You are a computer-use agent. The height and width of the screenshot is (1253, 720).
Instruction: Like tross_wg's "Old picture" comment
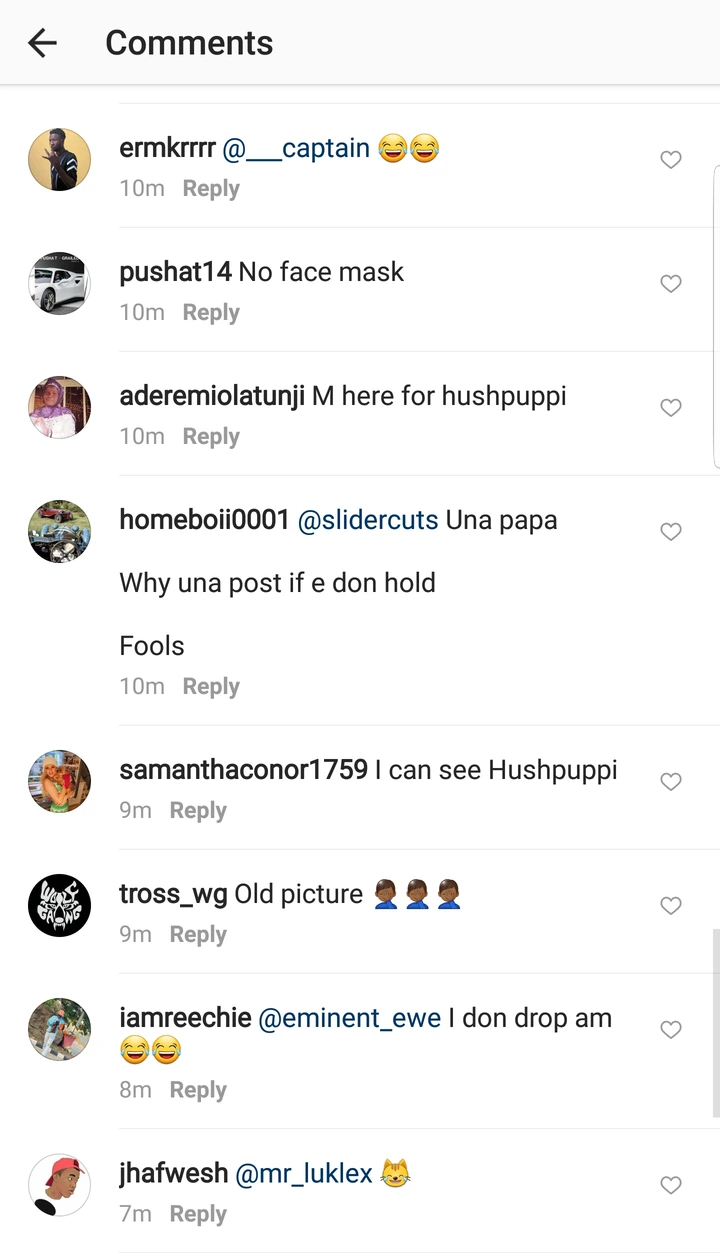pos(671,906)
